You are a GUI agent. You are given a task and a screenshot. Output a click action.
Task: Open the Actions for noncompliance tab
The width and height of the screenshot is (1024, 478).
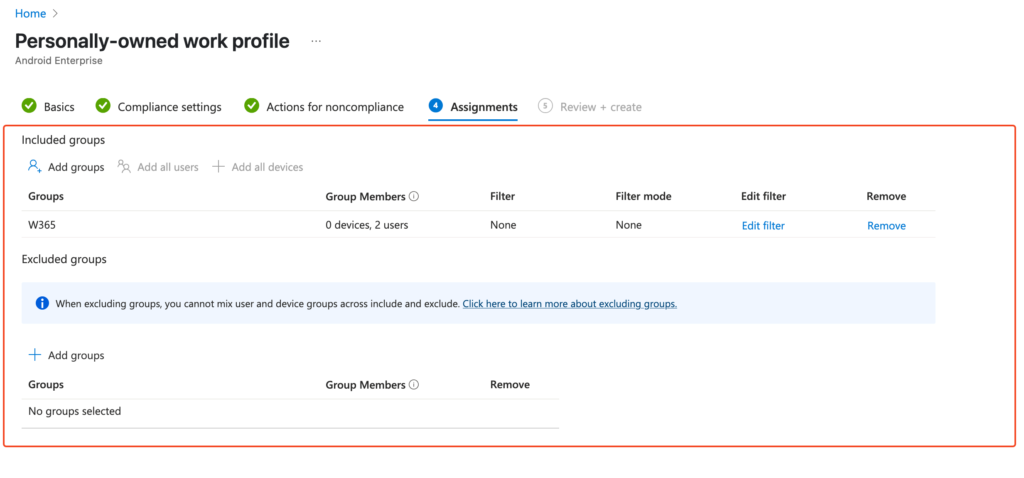click(x=335, y=106)
